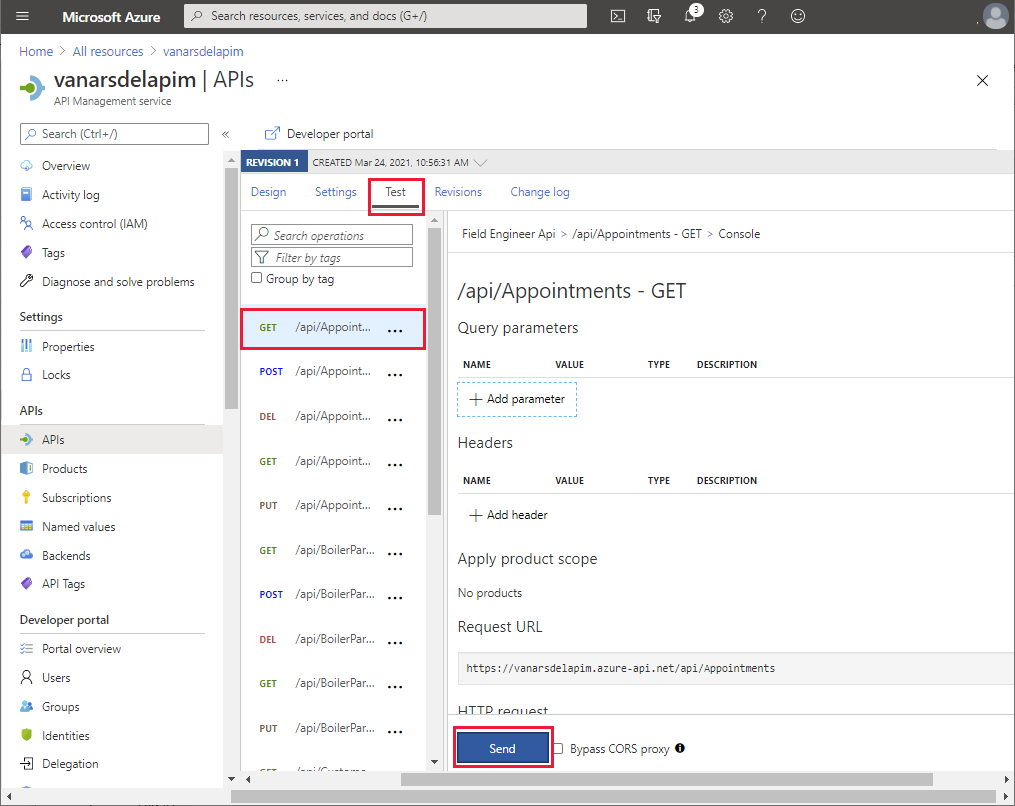This screenshot has width=1015, height=806.
Task: Open the user account avatar
Action: 995,16
